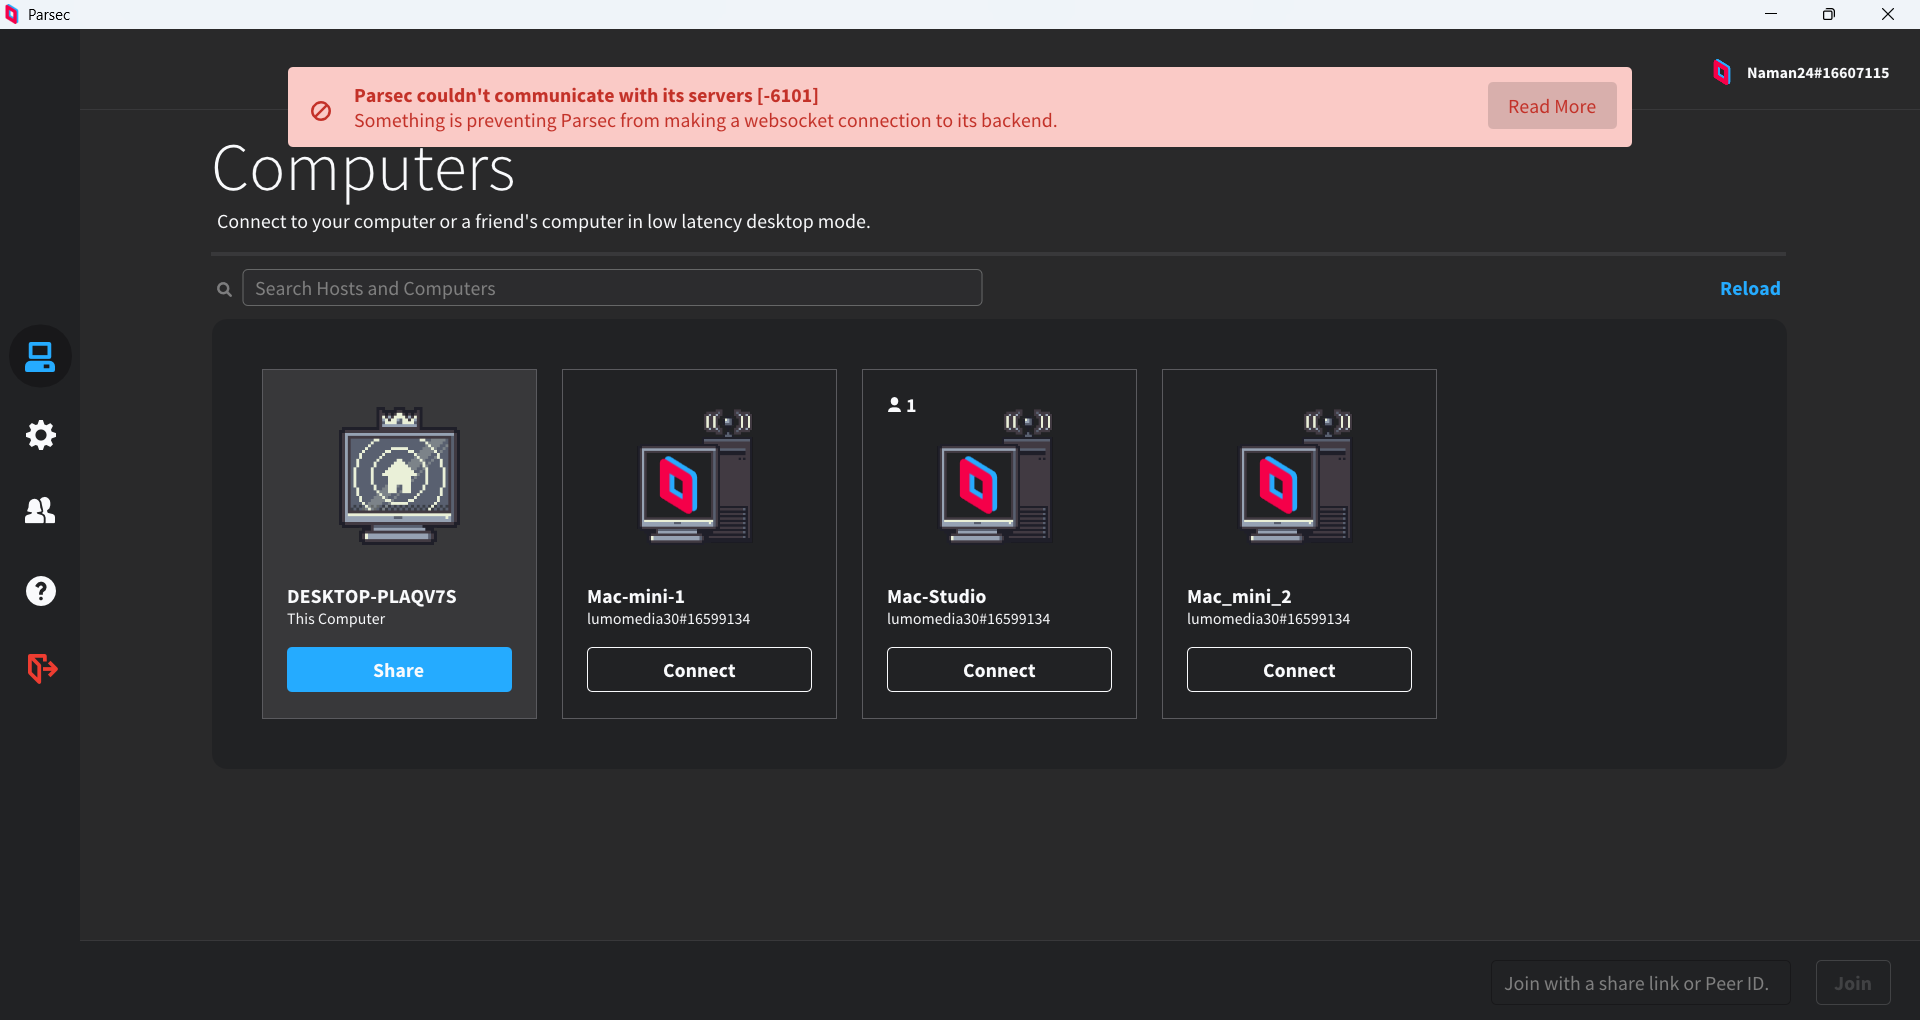The height and width of the screenshot is (1020, 1920).
Task: Click the error icon in the alert banner
Action: pyautogui.click(x=321, y=111)
